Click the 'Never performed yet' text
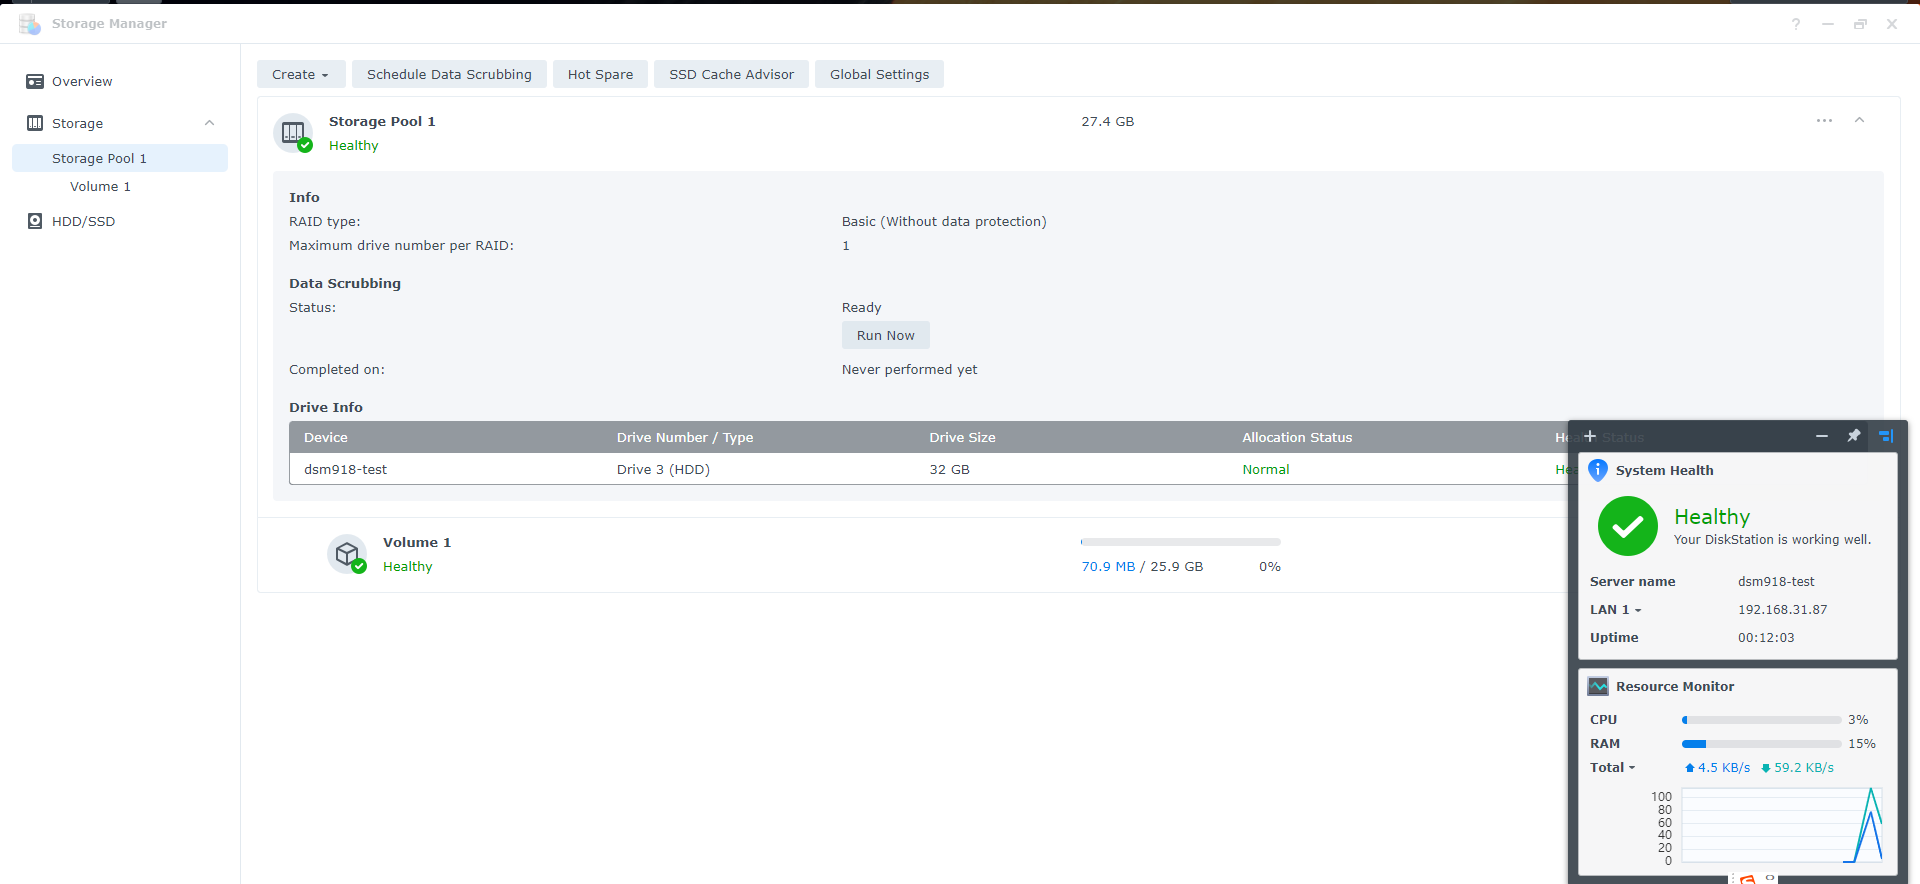This screenshot has height=884, width=1920. (x=909, y=369)
